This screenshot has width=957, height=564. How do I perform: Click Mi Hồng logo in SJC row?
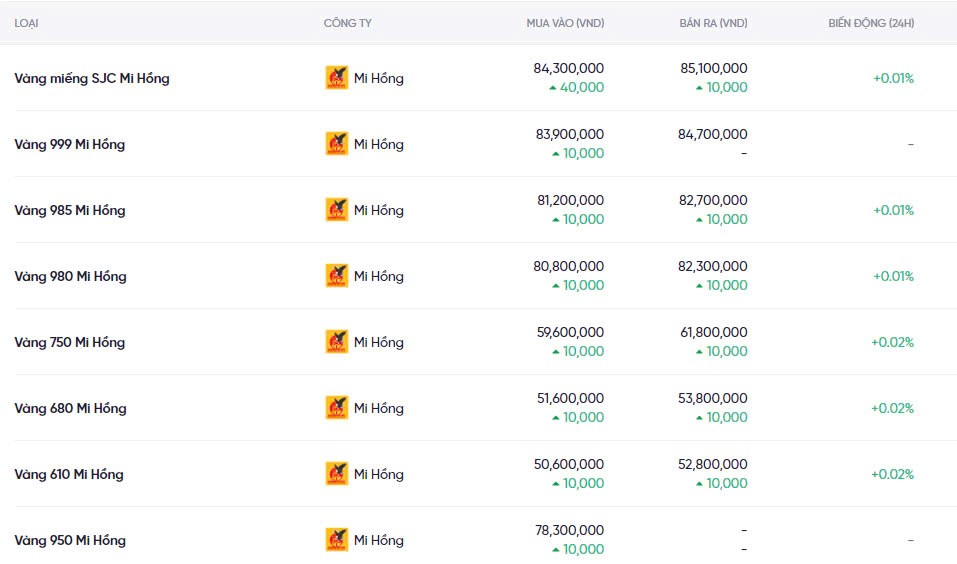pyautogui.click(x=337, y=78)
